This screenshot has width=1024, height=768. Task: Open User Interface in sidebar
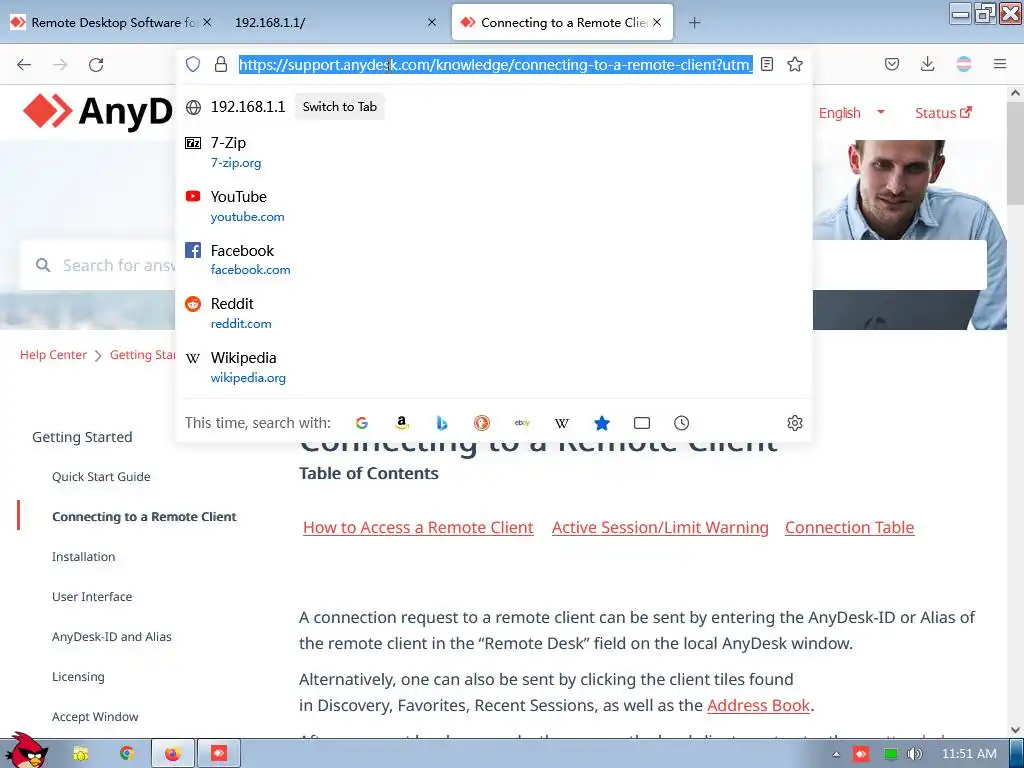pyautogui.click(x=92, y=596)
